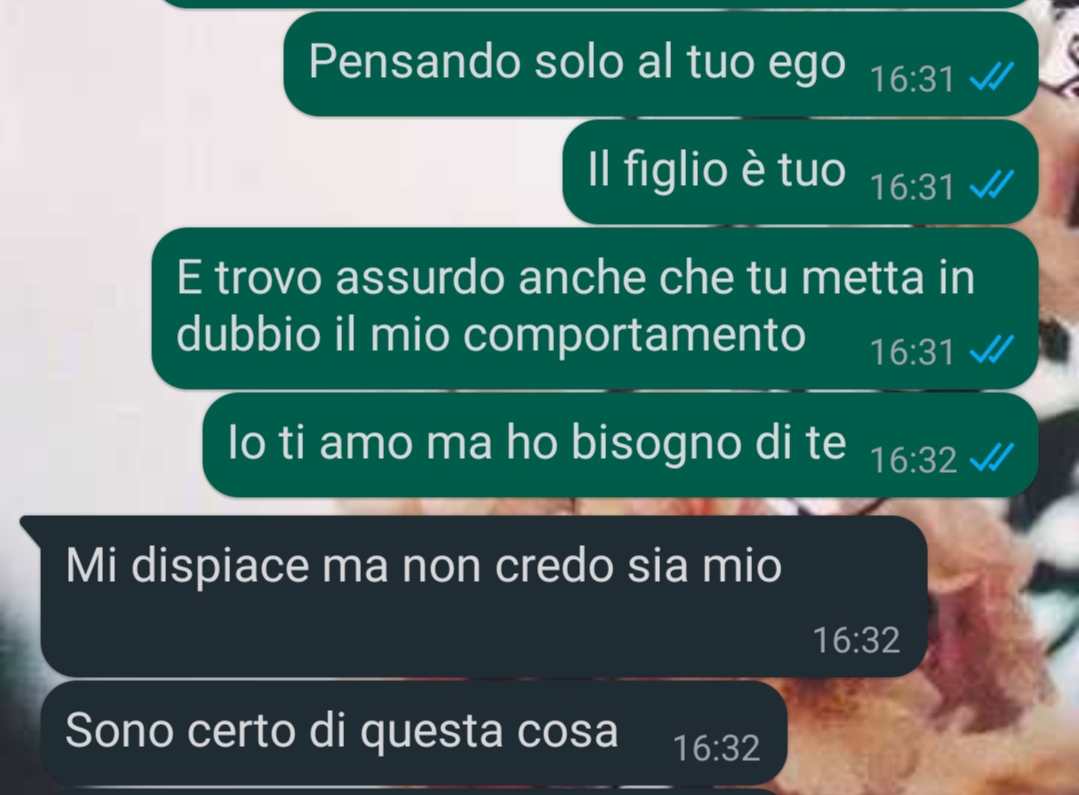Click the 16:31 timestamp on 'Pensando solo al tuo ego'
1079x795 pixels.
(x=912, y=79)
